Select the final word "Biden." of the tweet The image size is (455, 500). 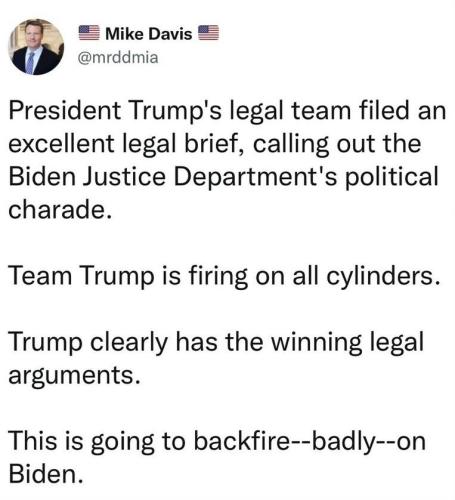(x=46, y=474)
